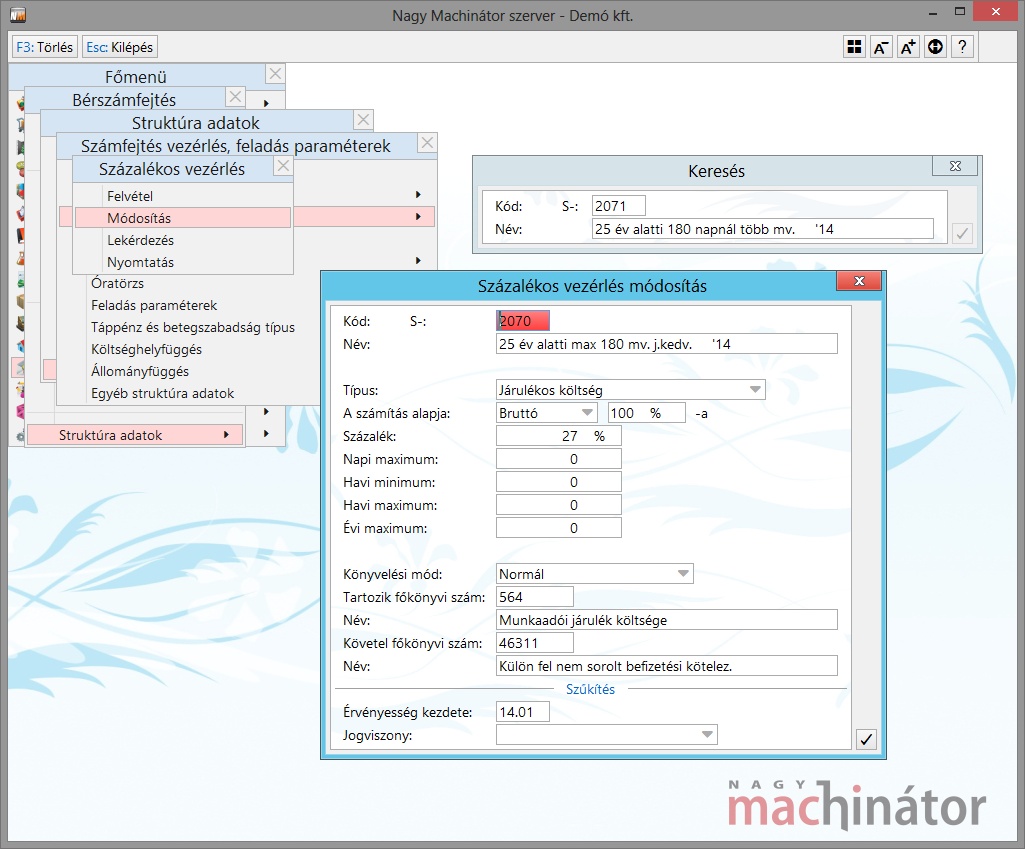The height and width of the screenshot is (849, 1025).
Task: Confirm the modification form with checkmark icon
Action: coord(867,739)
